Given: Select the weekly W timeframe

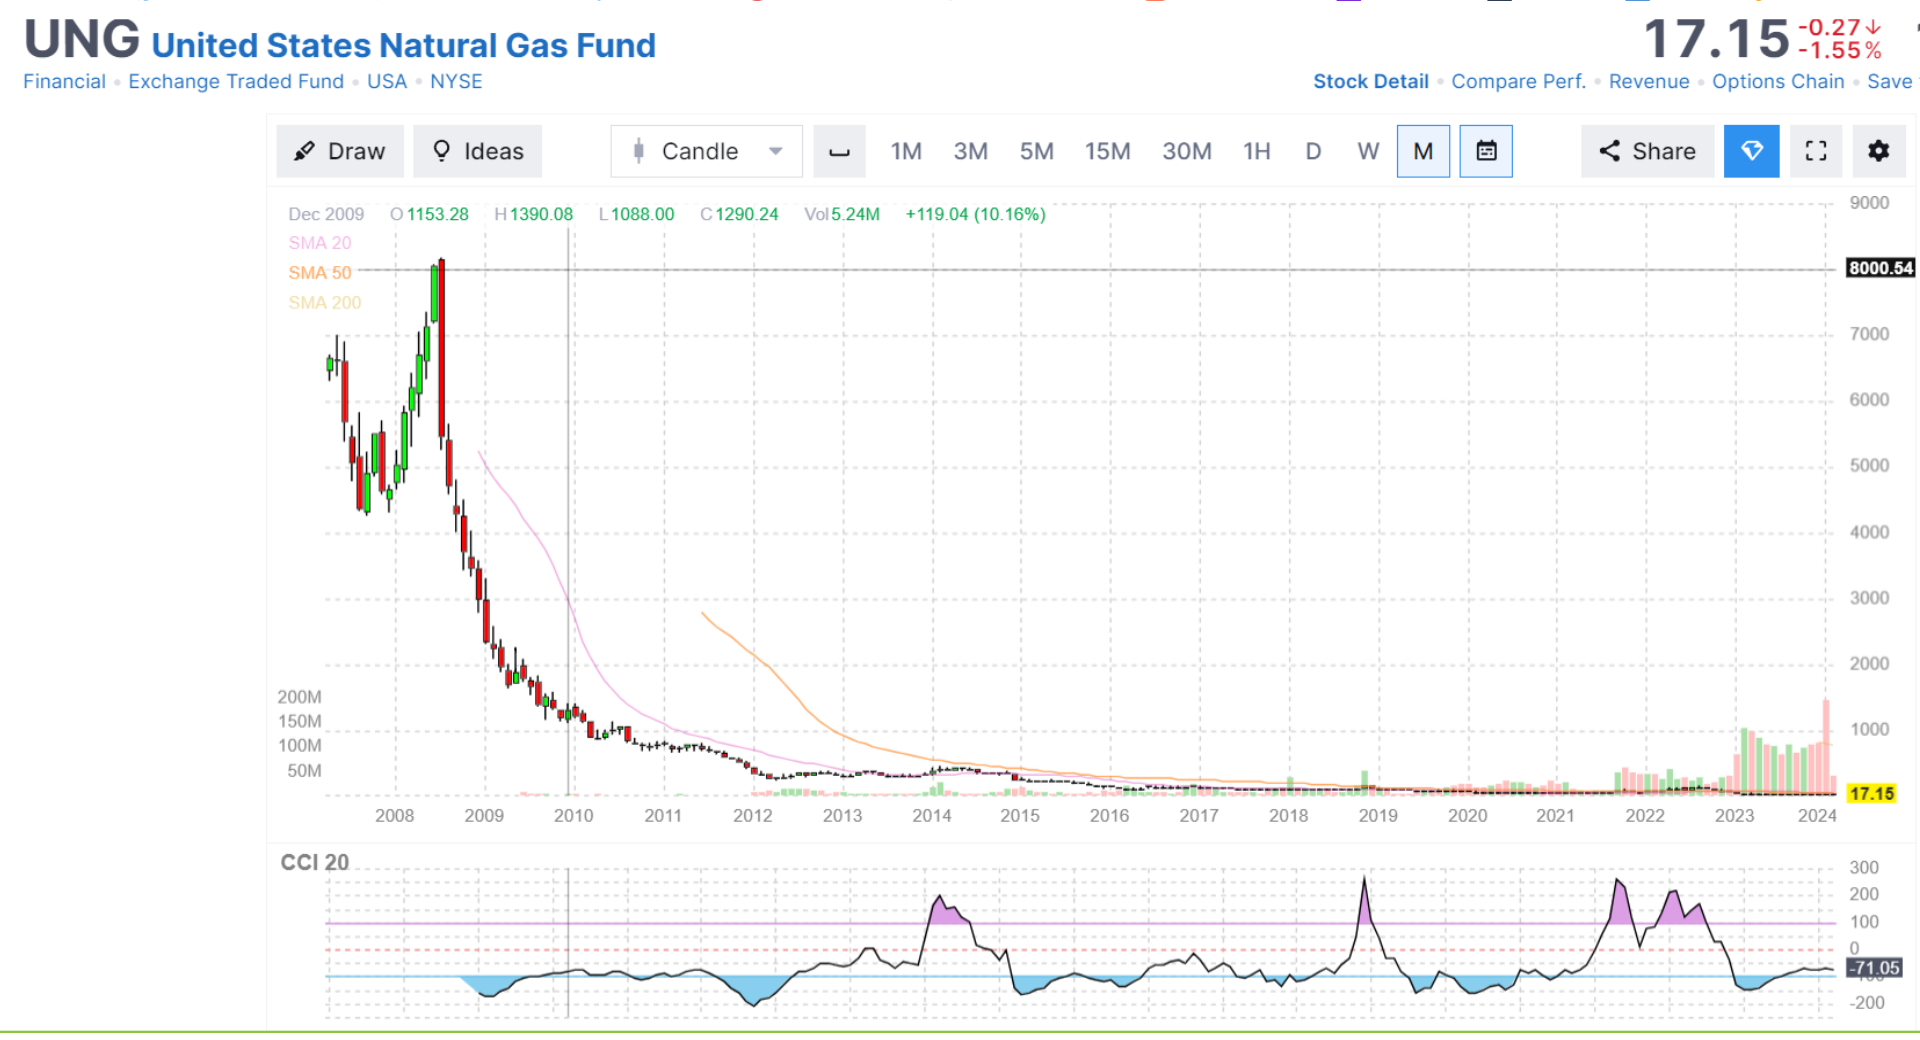Looking at the screenshot, I should [x=1368, y=151].
